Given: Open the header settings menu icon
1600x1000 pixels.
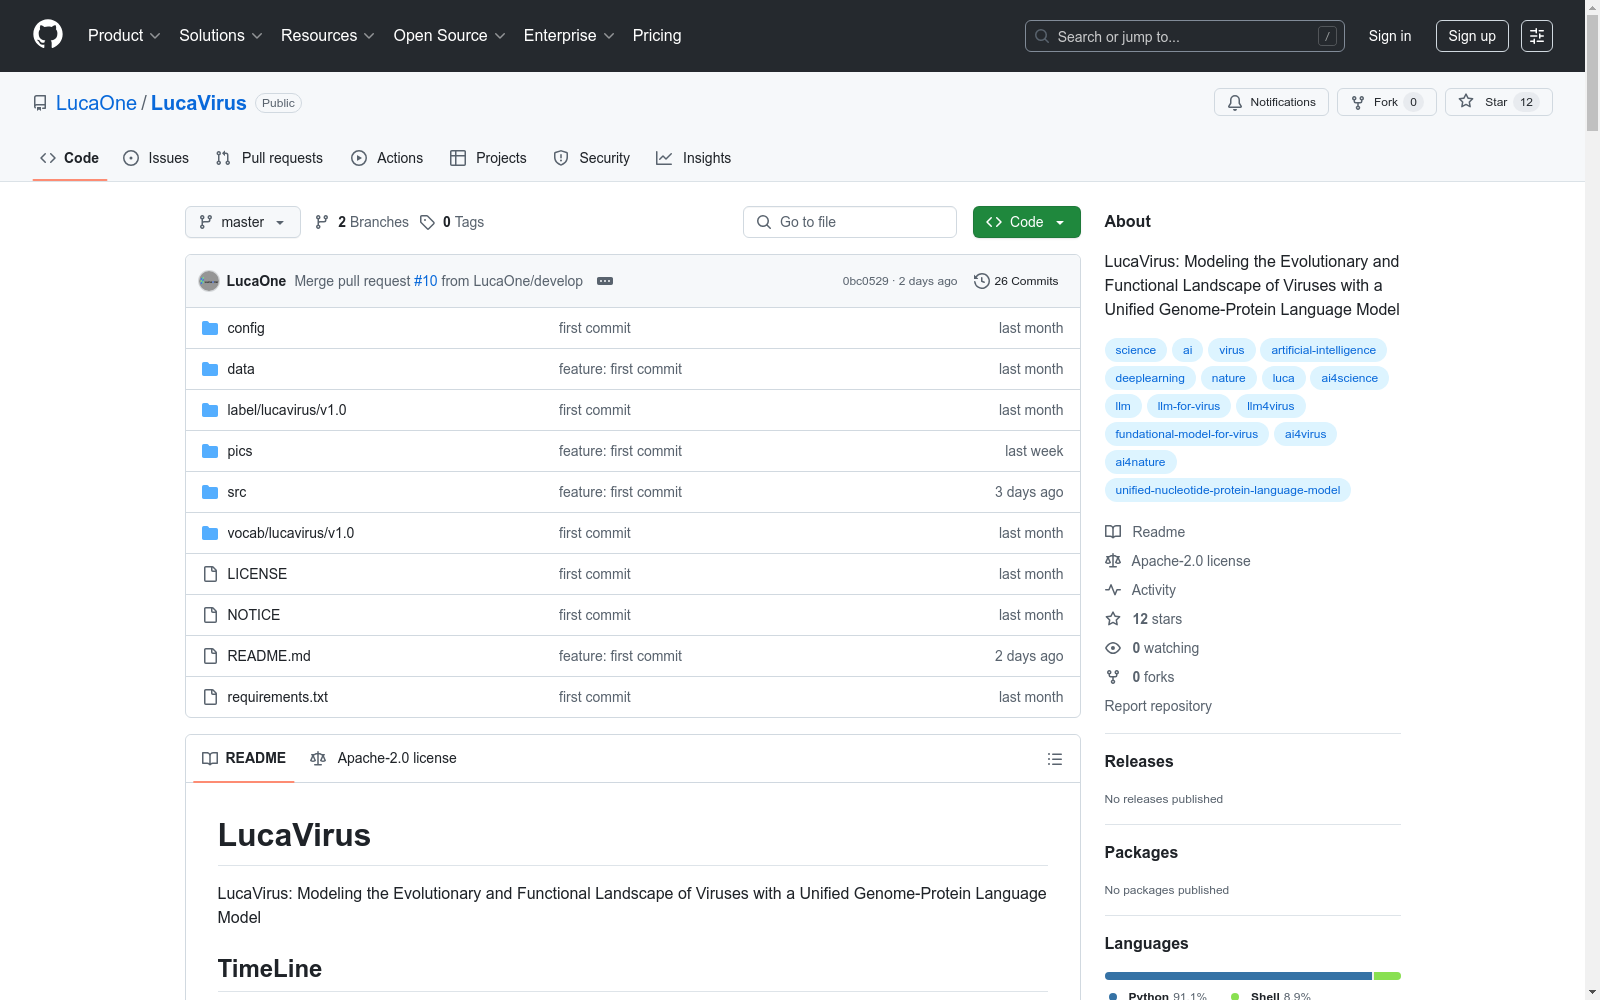Looking at the screenshot, I should pyautogui.click(x=1537, y=36).
